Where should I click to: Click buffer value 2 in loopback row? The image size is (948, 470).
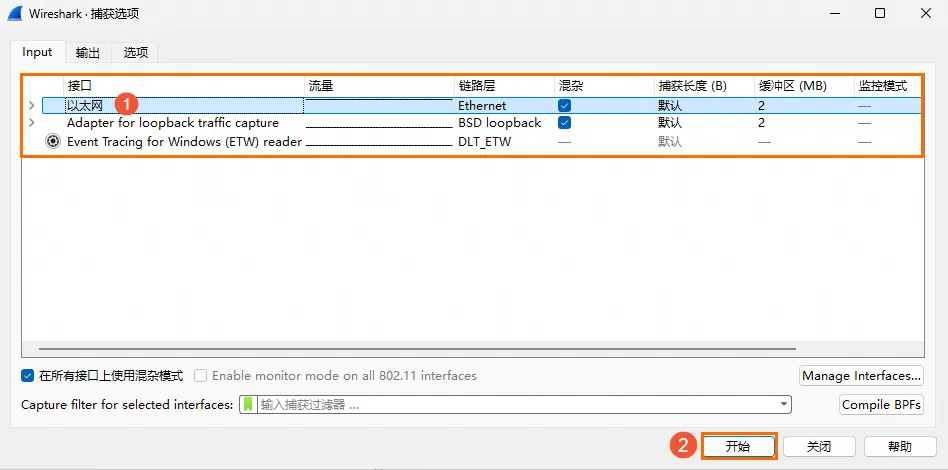761,123
